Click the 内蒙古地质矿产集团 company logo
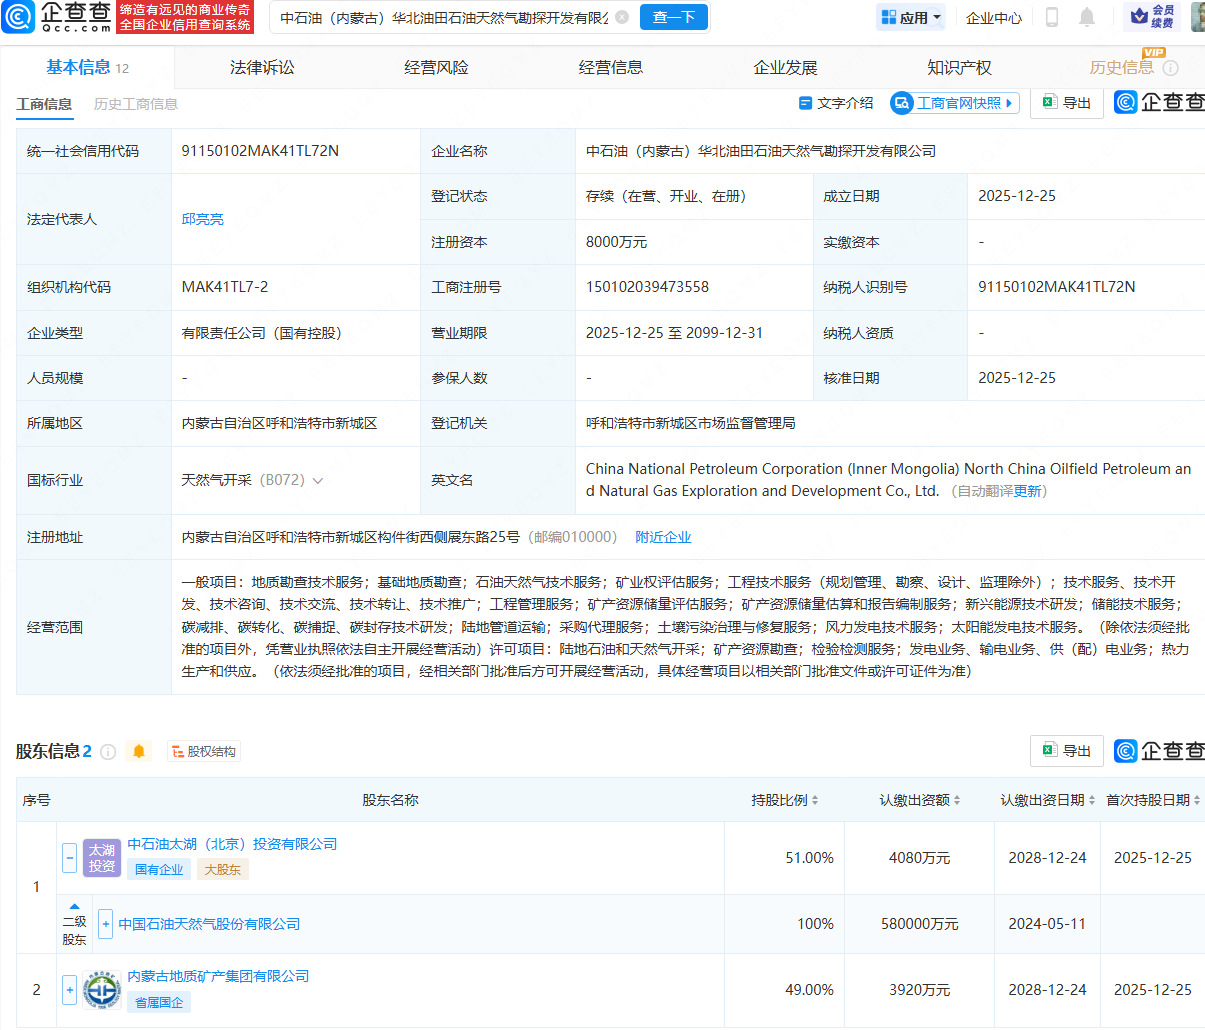 click(102, 990)
